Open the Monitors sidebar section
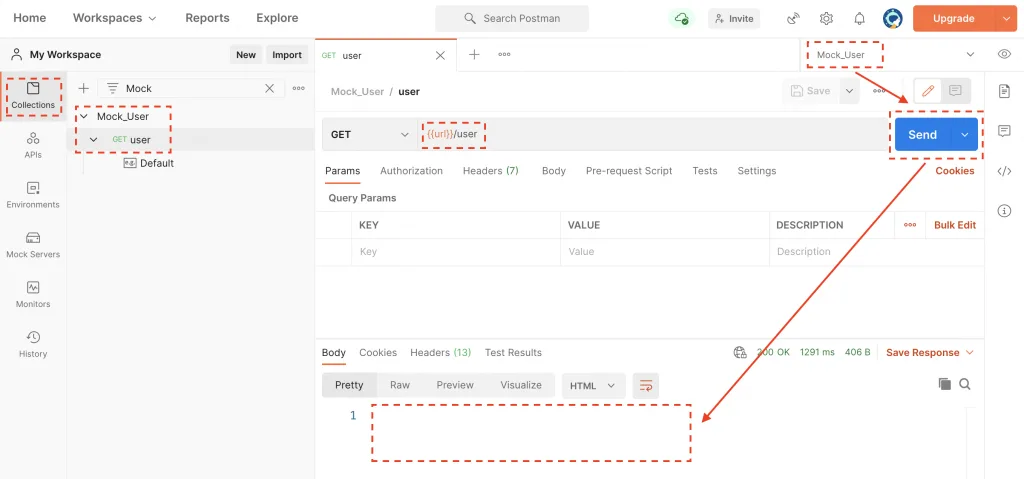 pyautogui.click(x=33, y=294)
